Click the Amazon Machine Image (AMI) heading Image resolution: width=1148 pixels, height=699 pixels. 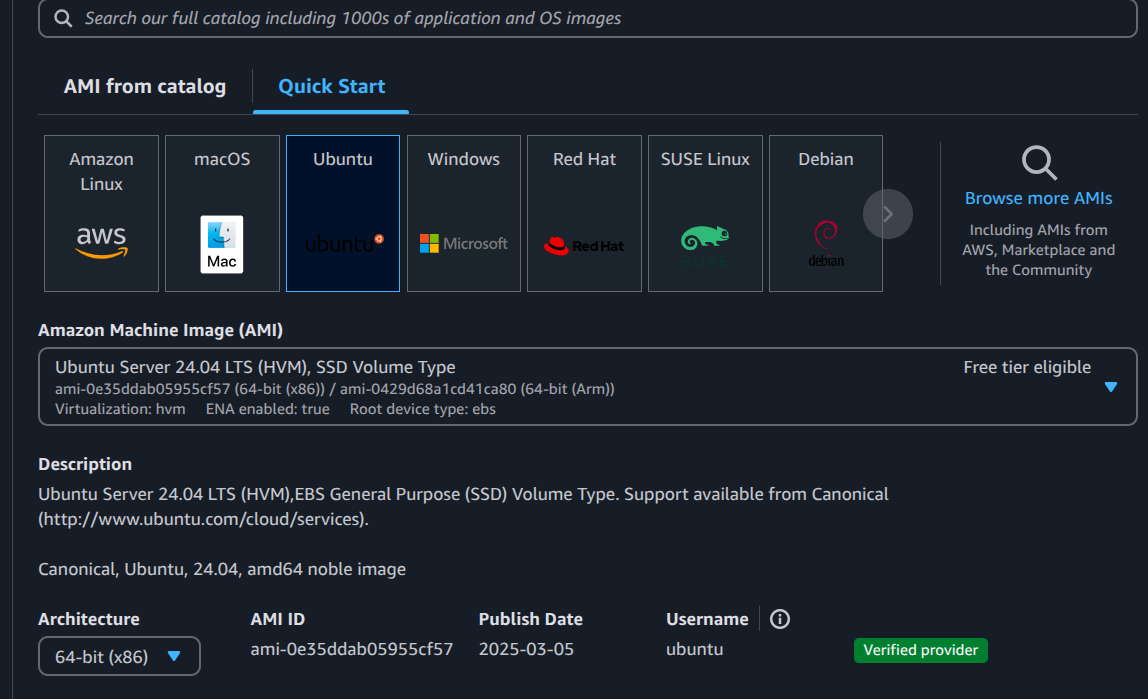point(160,330)
